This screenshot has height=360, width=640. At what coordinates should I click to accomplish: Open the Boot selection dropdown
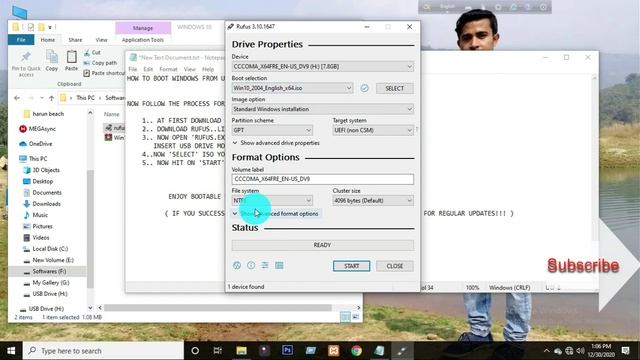pyautogui.click(x=292, y=88)
